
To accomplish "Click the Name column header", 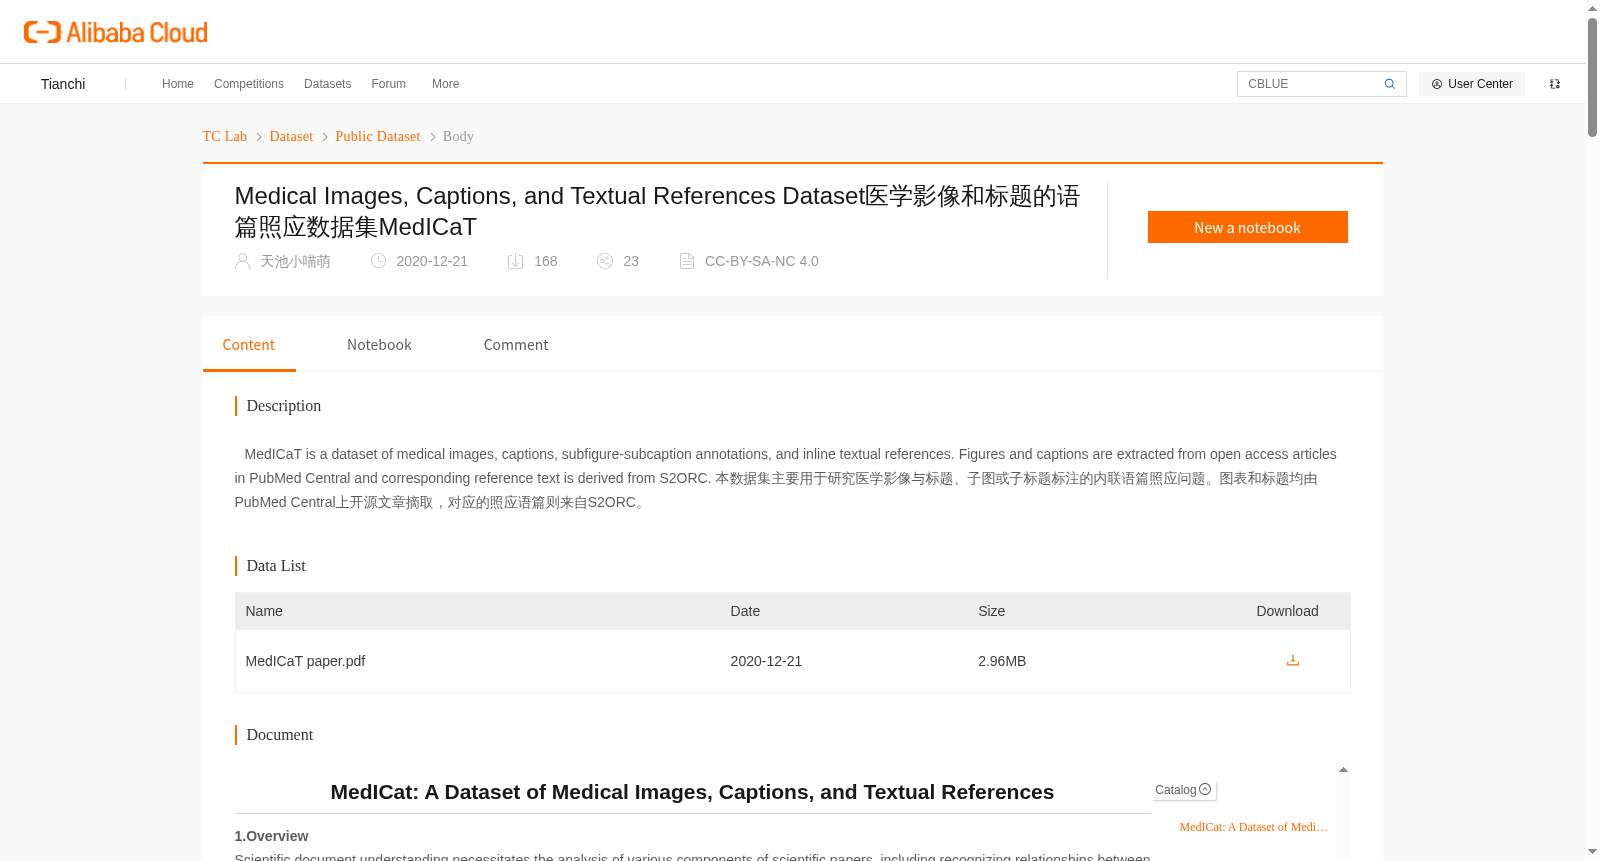I will pyautogui.click(x=264, y=611).
